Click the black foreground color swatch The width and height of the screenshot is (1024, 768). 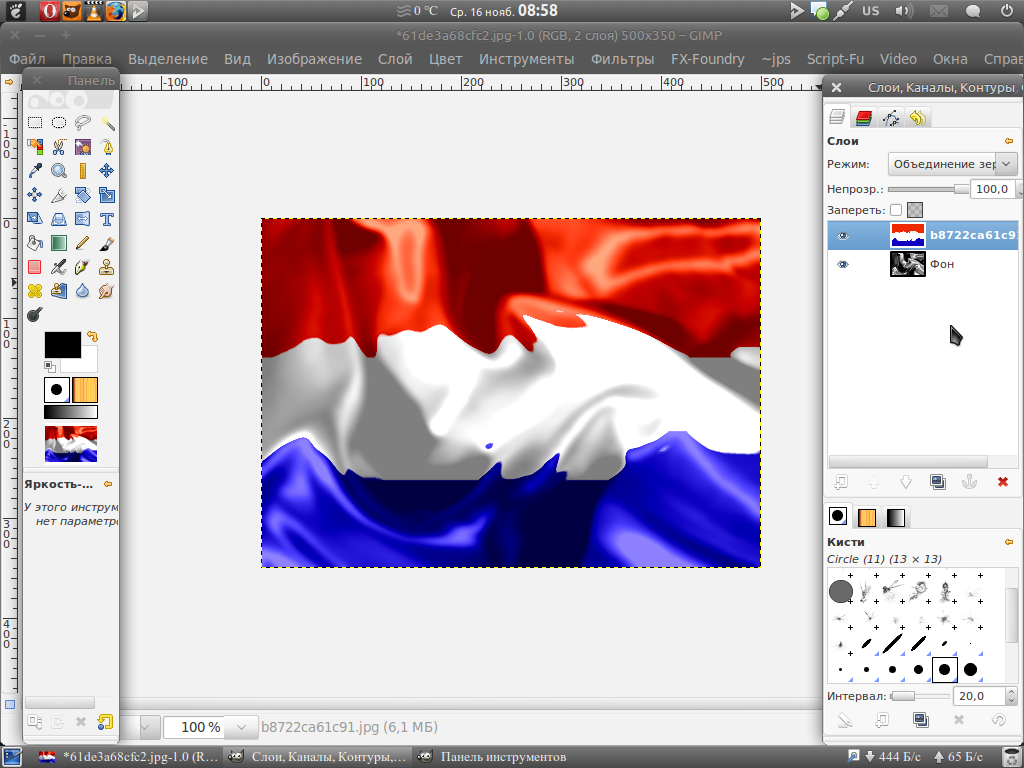(x=63, y=345)
